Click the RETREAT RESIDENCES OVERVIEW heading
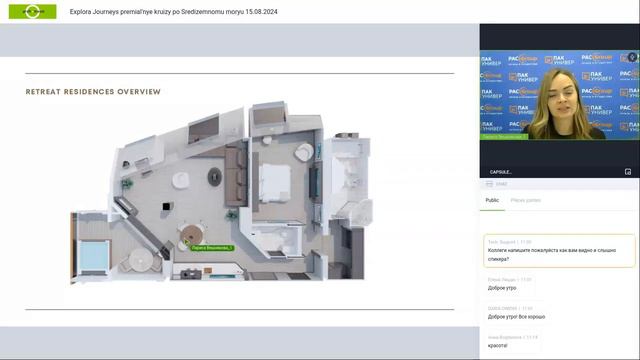This screenshot has height=360, width=640. click(x=93, y=92)
